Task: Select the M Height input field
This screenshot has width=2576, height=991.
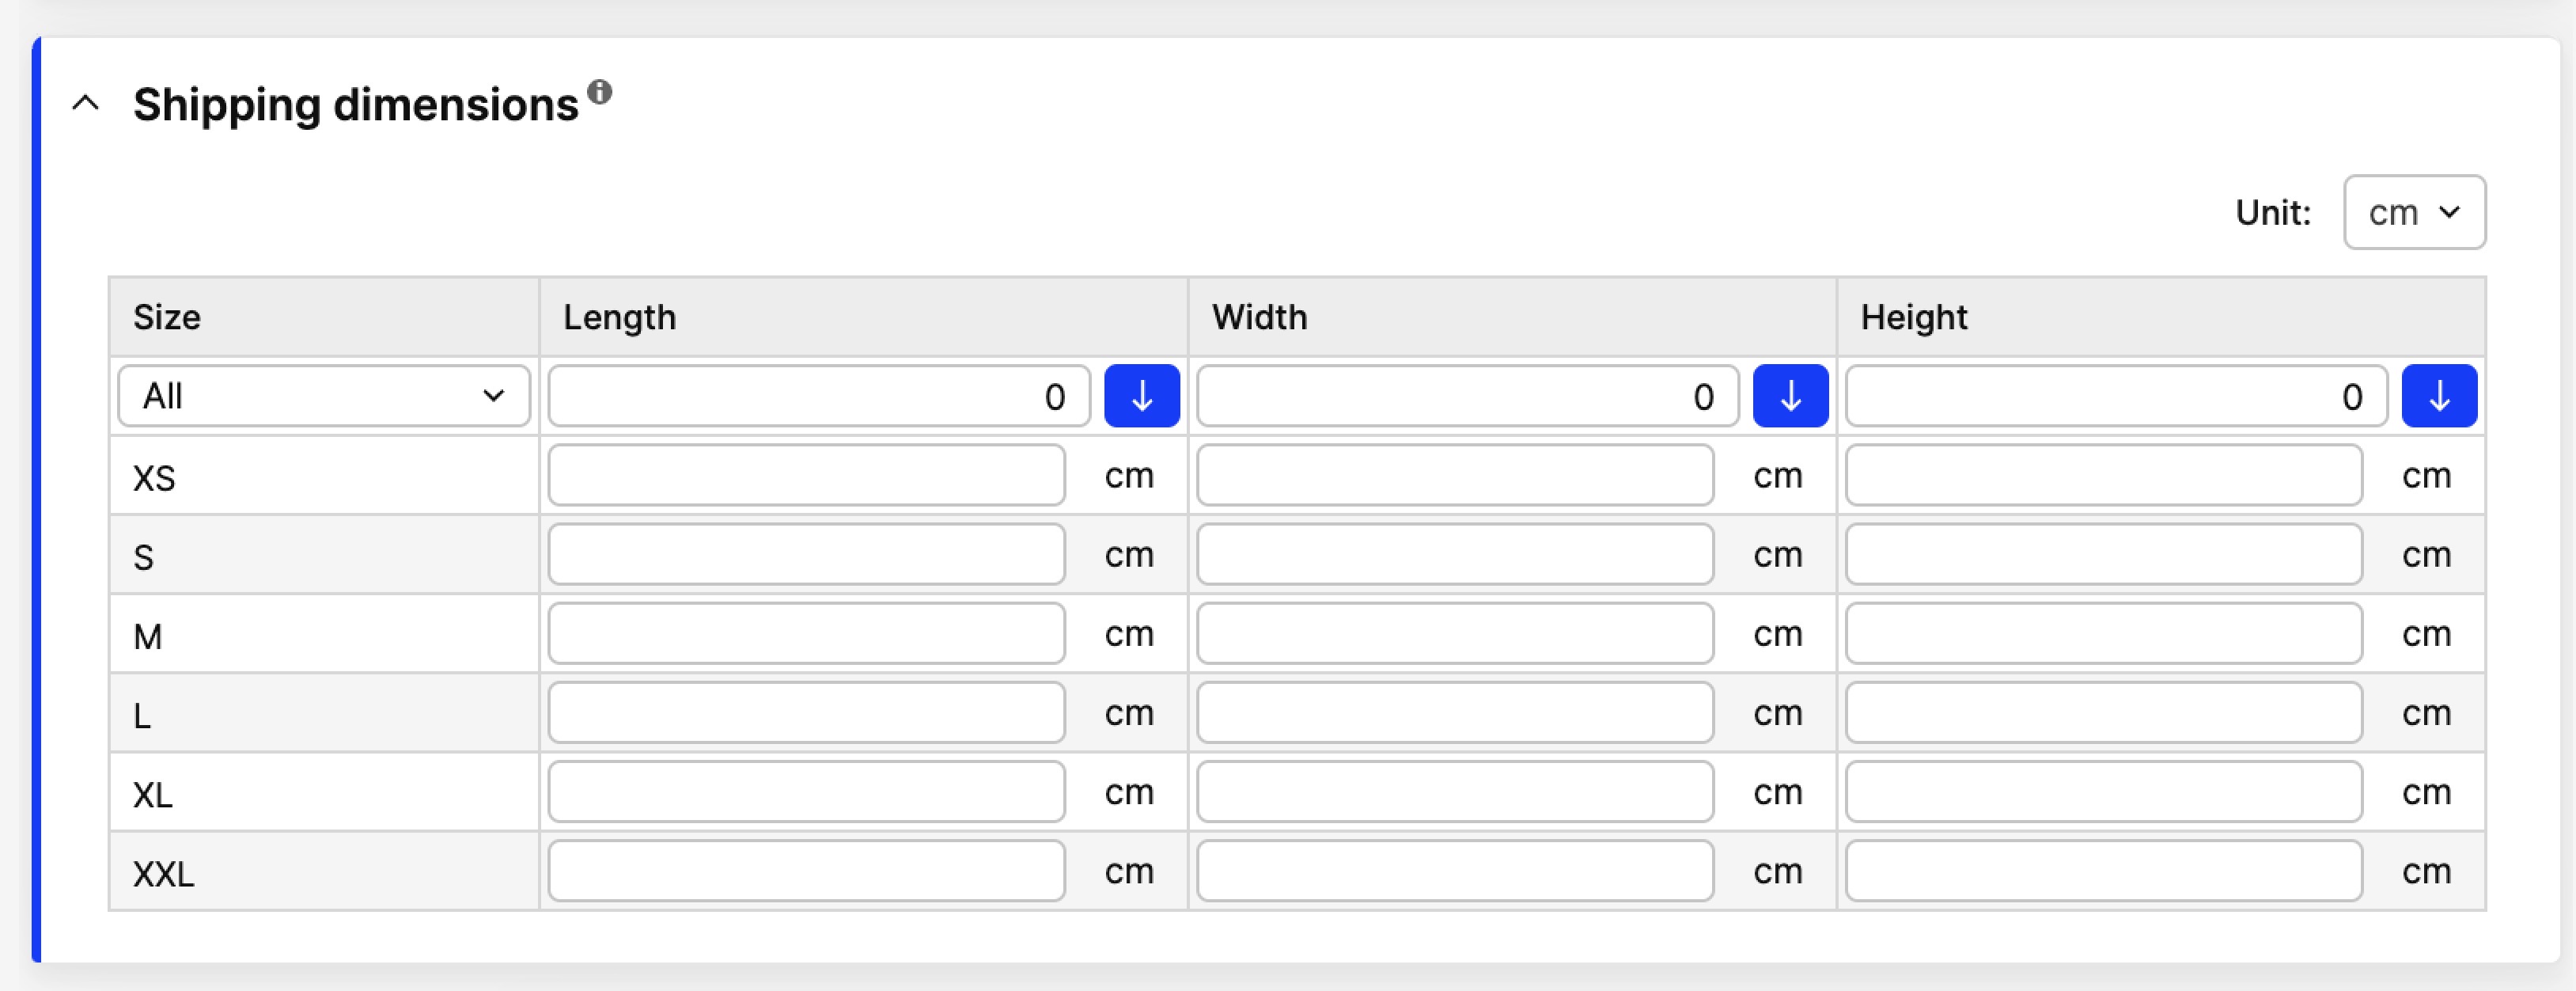Action: coord(2104,633)
